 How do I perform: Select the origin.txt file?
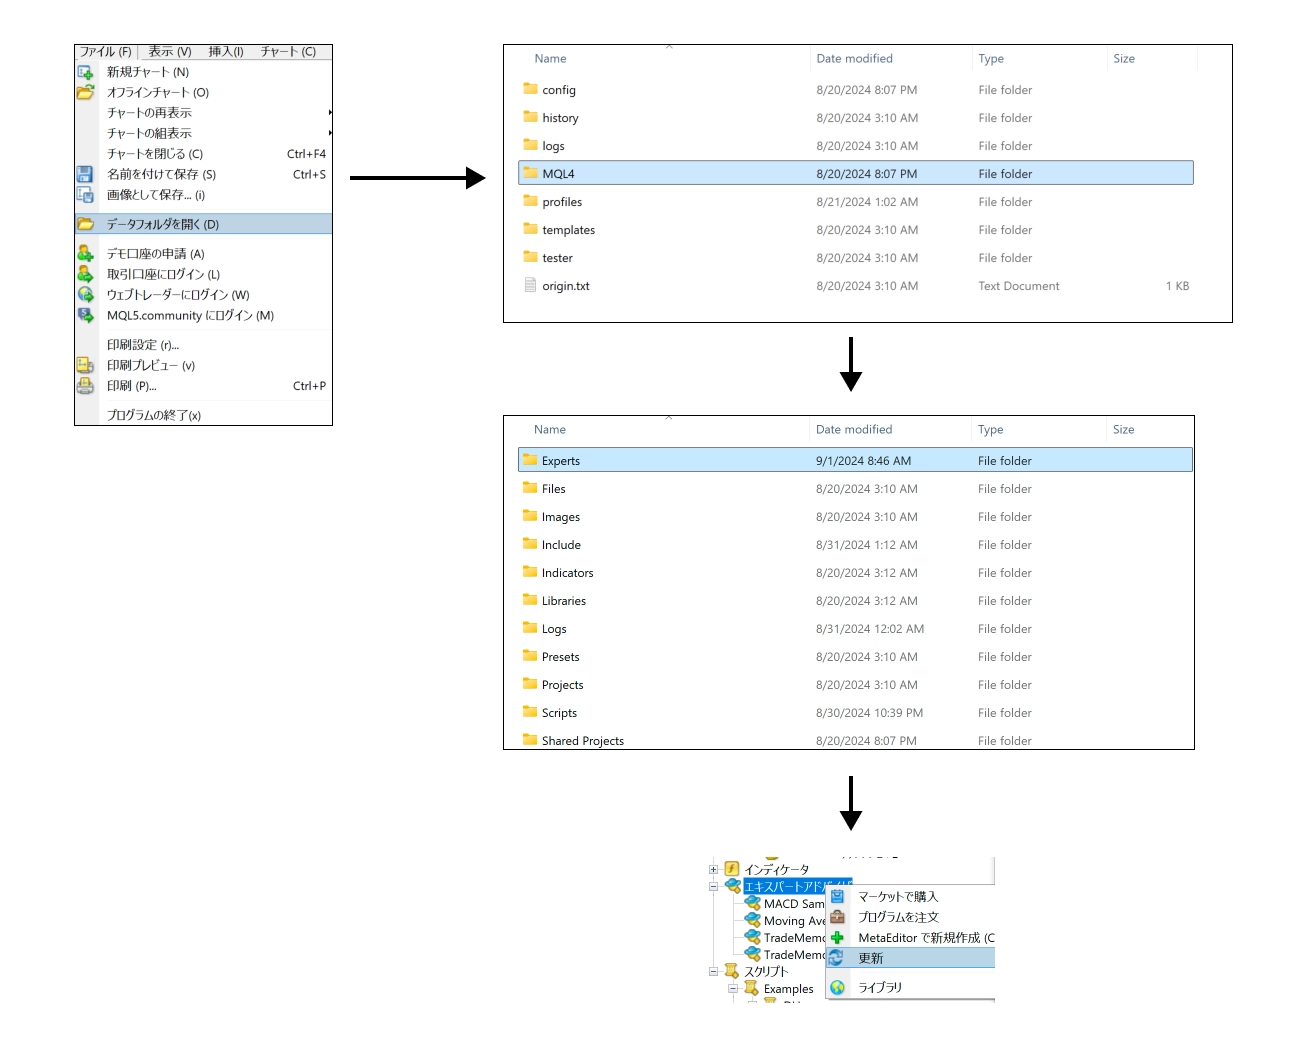(856, 286)
